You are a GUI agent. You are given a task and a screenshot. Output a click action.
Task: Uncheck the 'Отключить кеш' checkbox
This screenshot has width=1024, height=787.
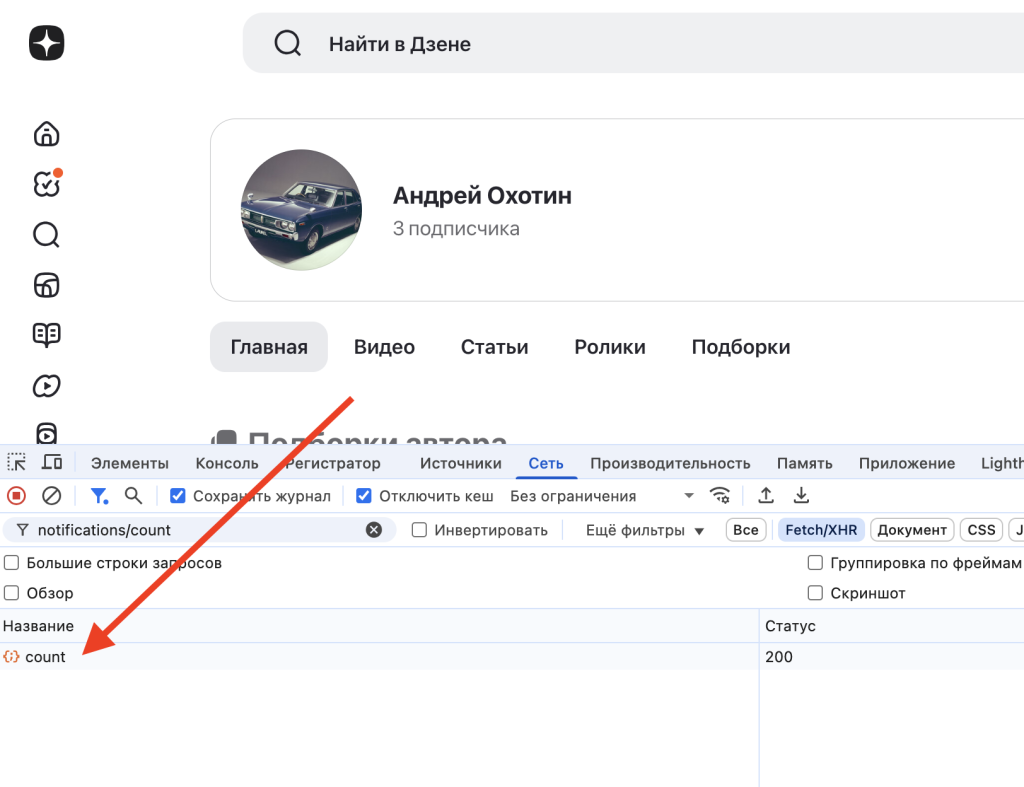click(364, 496)
